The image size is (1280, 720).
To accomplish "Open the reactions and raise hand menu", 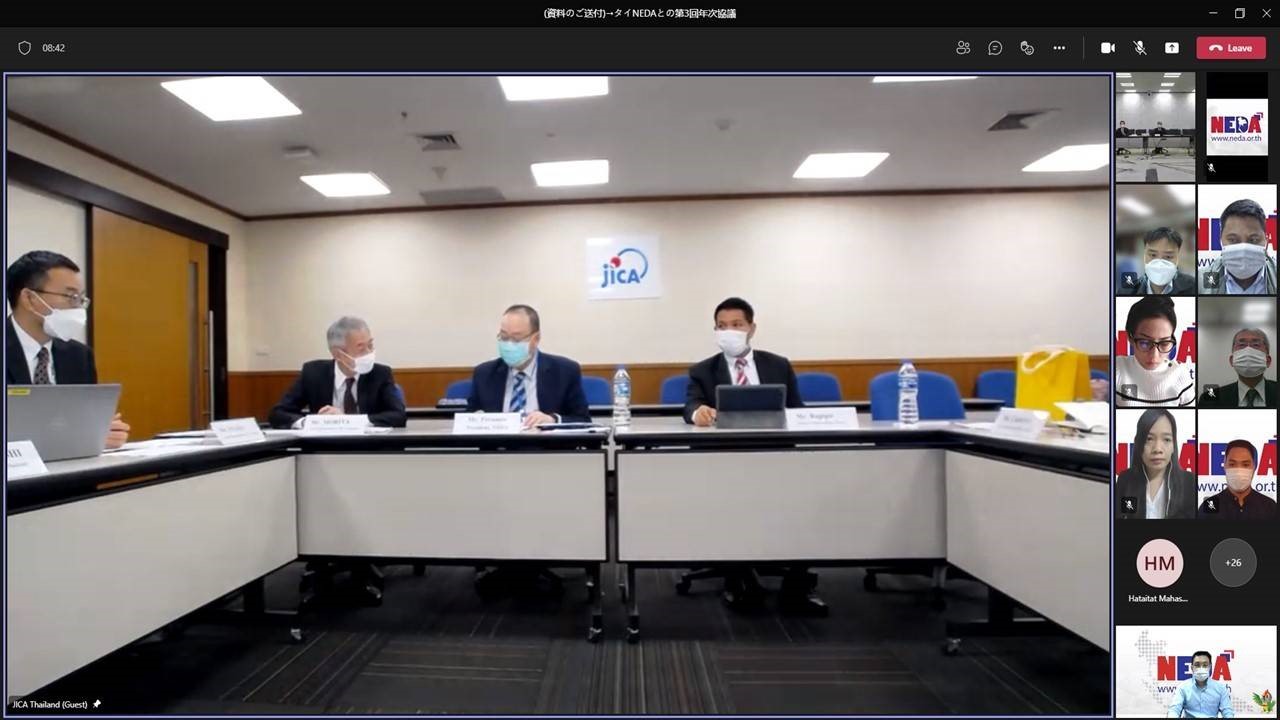I will 1027,48.
